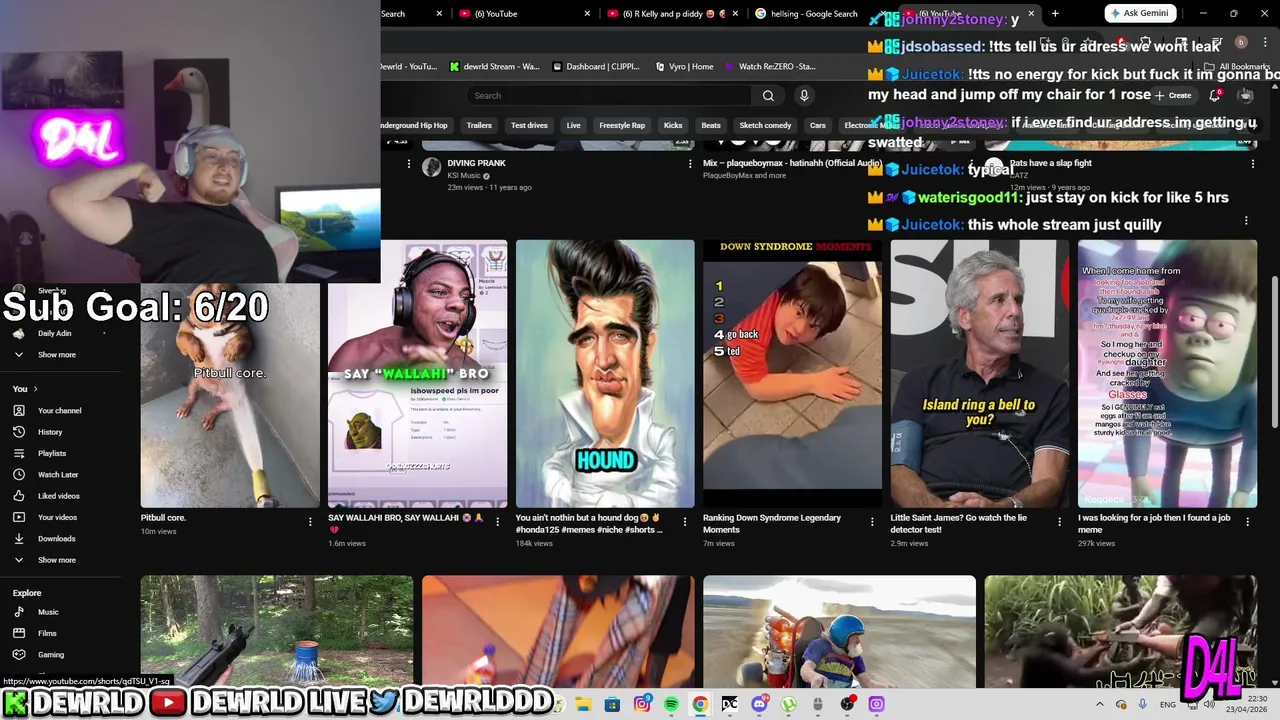Open more options for Little Saint James short
This screenshot has height=720, width=1280.
(x=1060, y=521)
